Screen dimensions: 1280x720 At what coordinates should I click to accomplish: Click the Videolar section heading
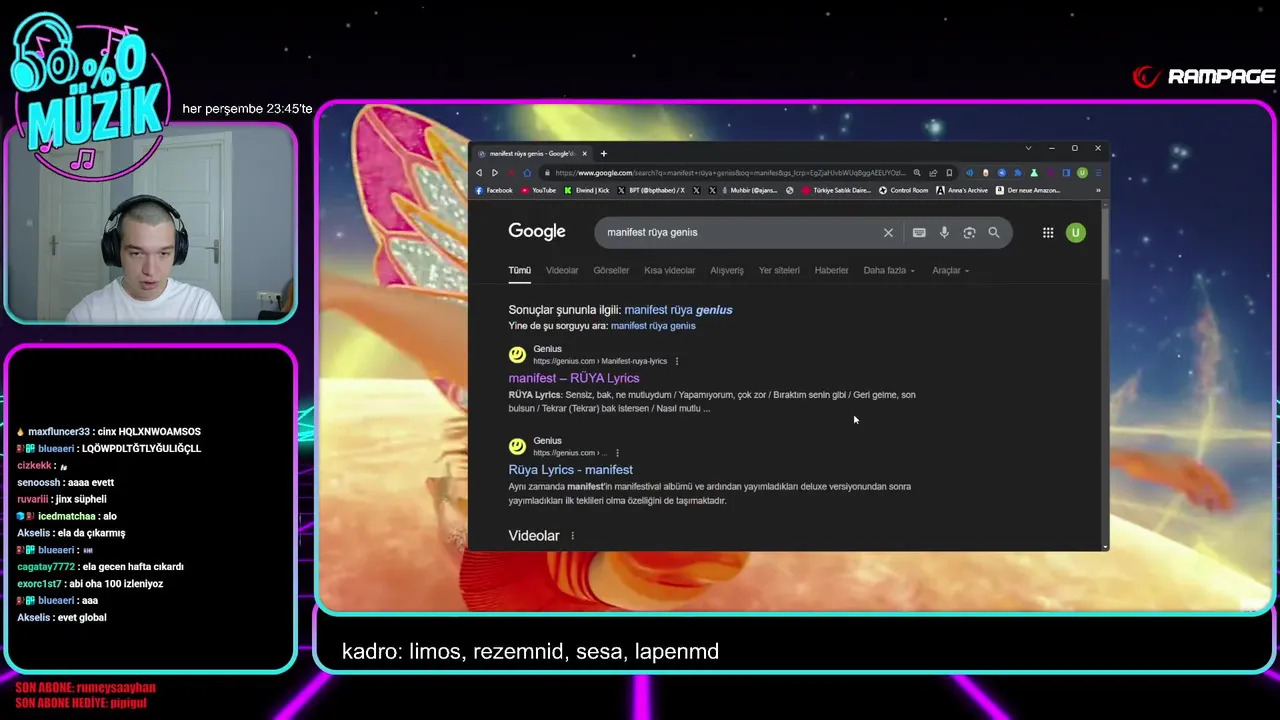(534, 536)
